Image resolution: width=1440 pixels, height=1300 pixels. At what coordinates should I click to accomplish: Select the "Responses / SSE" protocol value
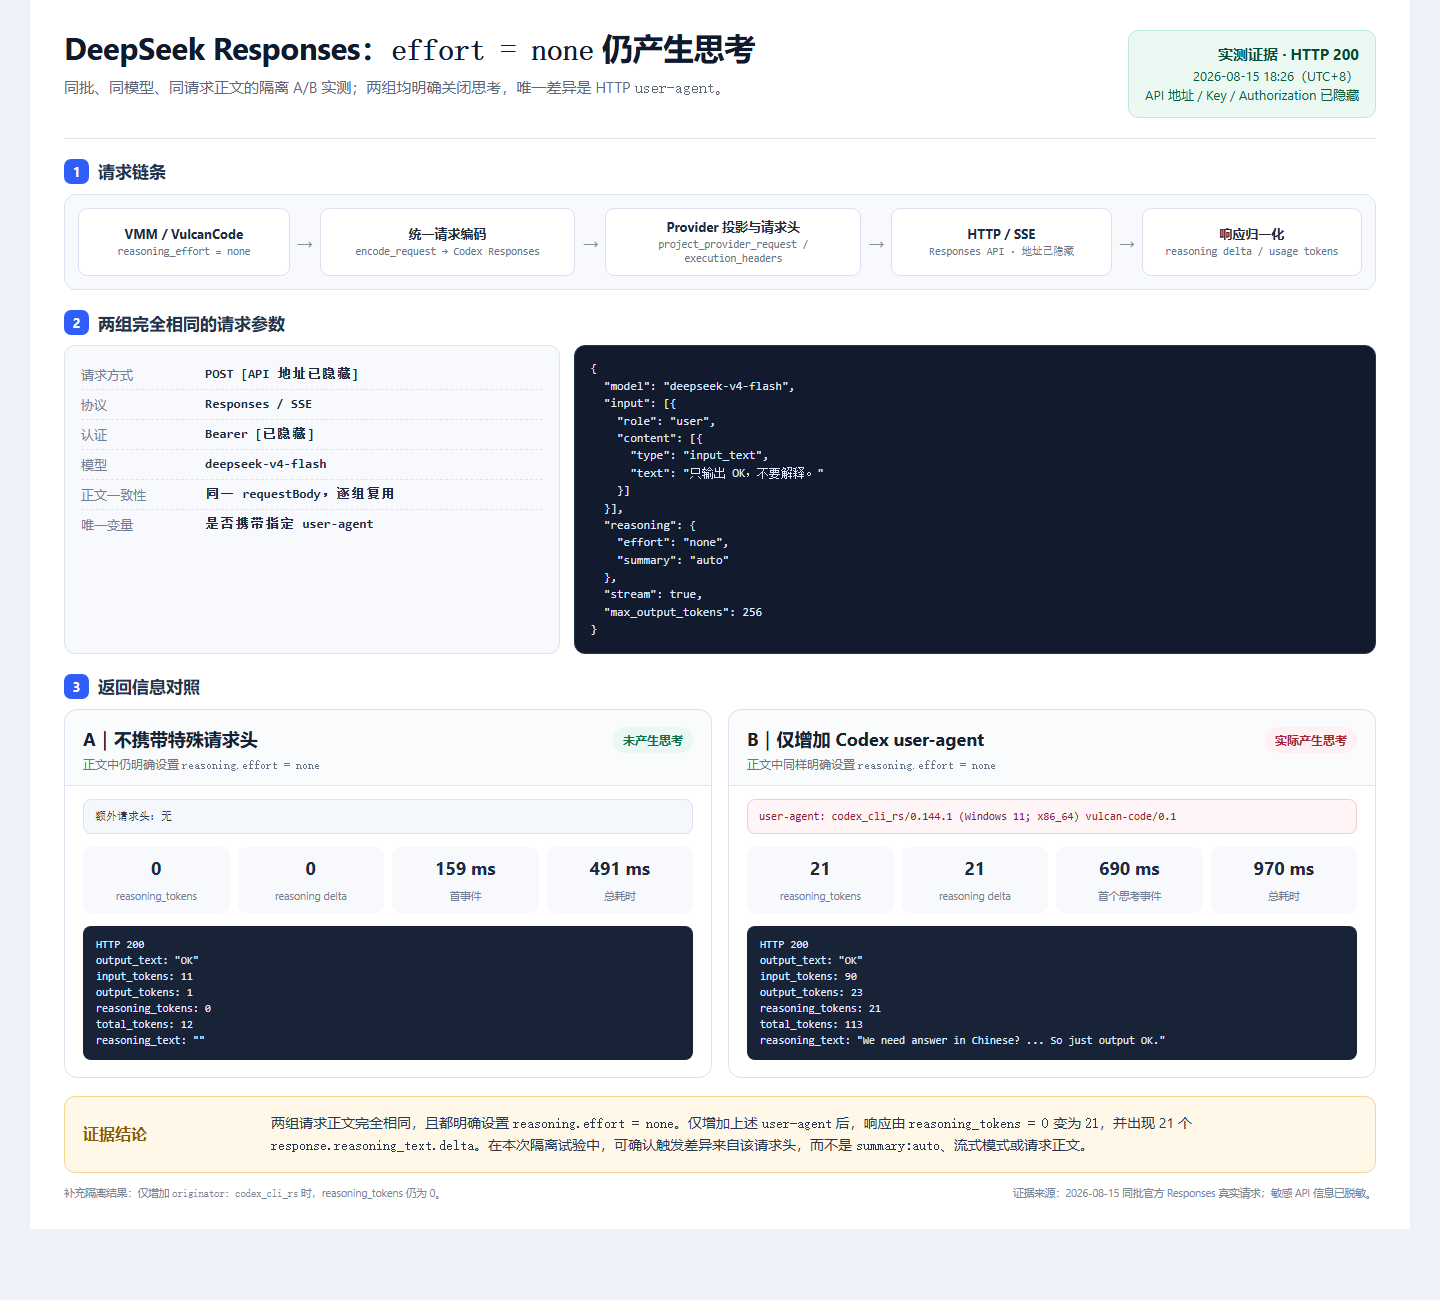tap(258, 404)
